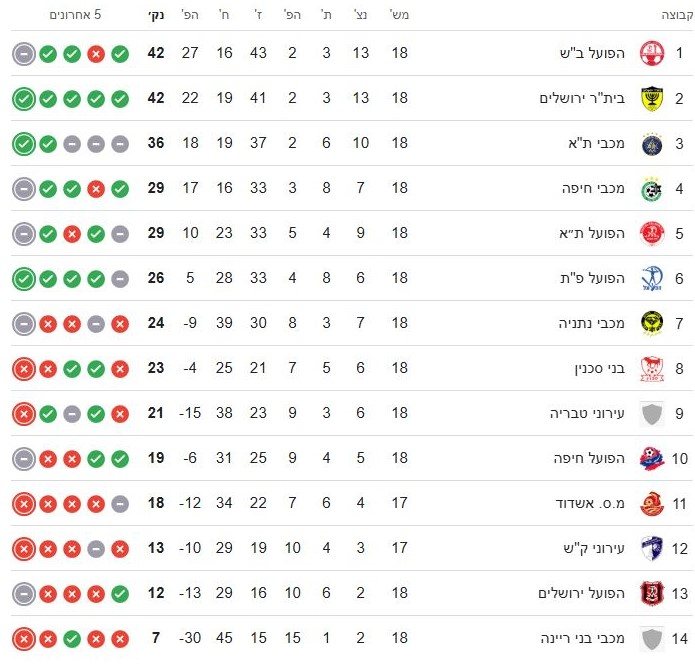This screenshot has width=695, height=664.
Task: Click the only green win icon in Maccabi Bnei Reineh's row
Action: 72,638
